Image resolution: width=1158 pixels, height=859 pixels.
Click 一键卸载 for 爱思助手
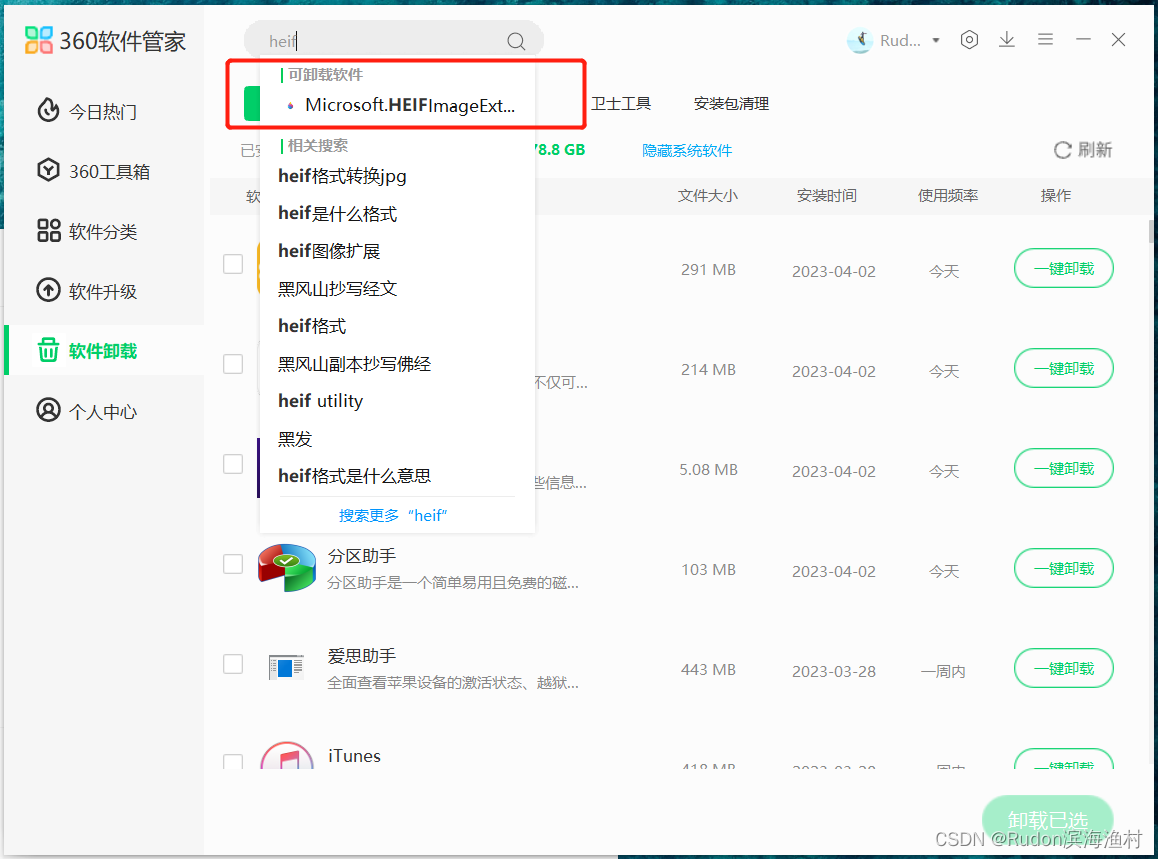click(x=1063, y=668)
